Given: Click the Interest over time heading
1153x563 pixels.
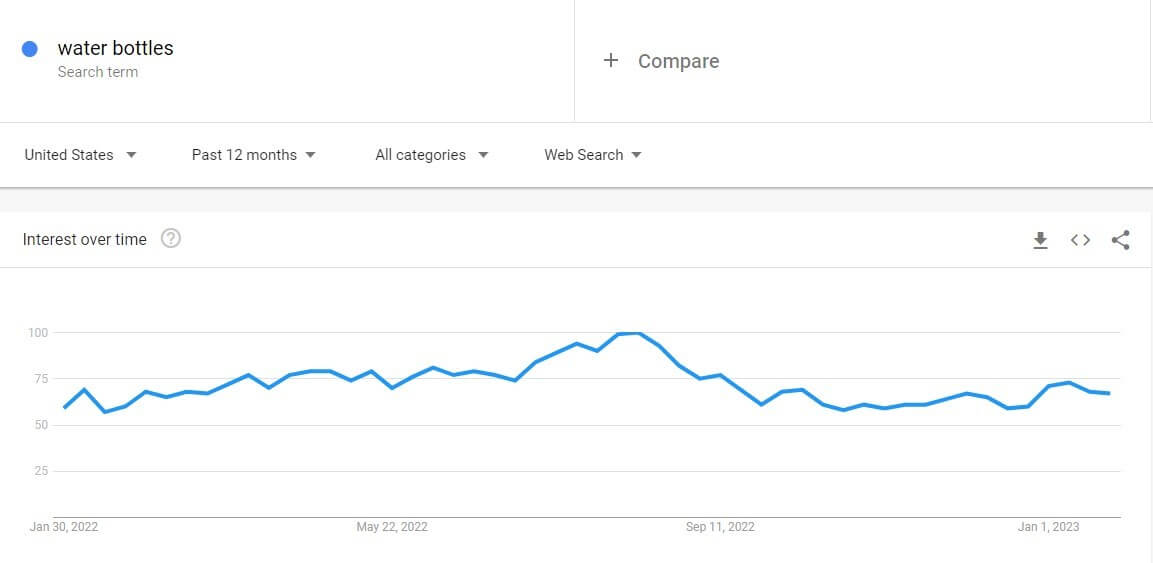Looking at the screenshot, I should click(x=85, y=240).
